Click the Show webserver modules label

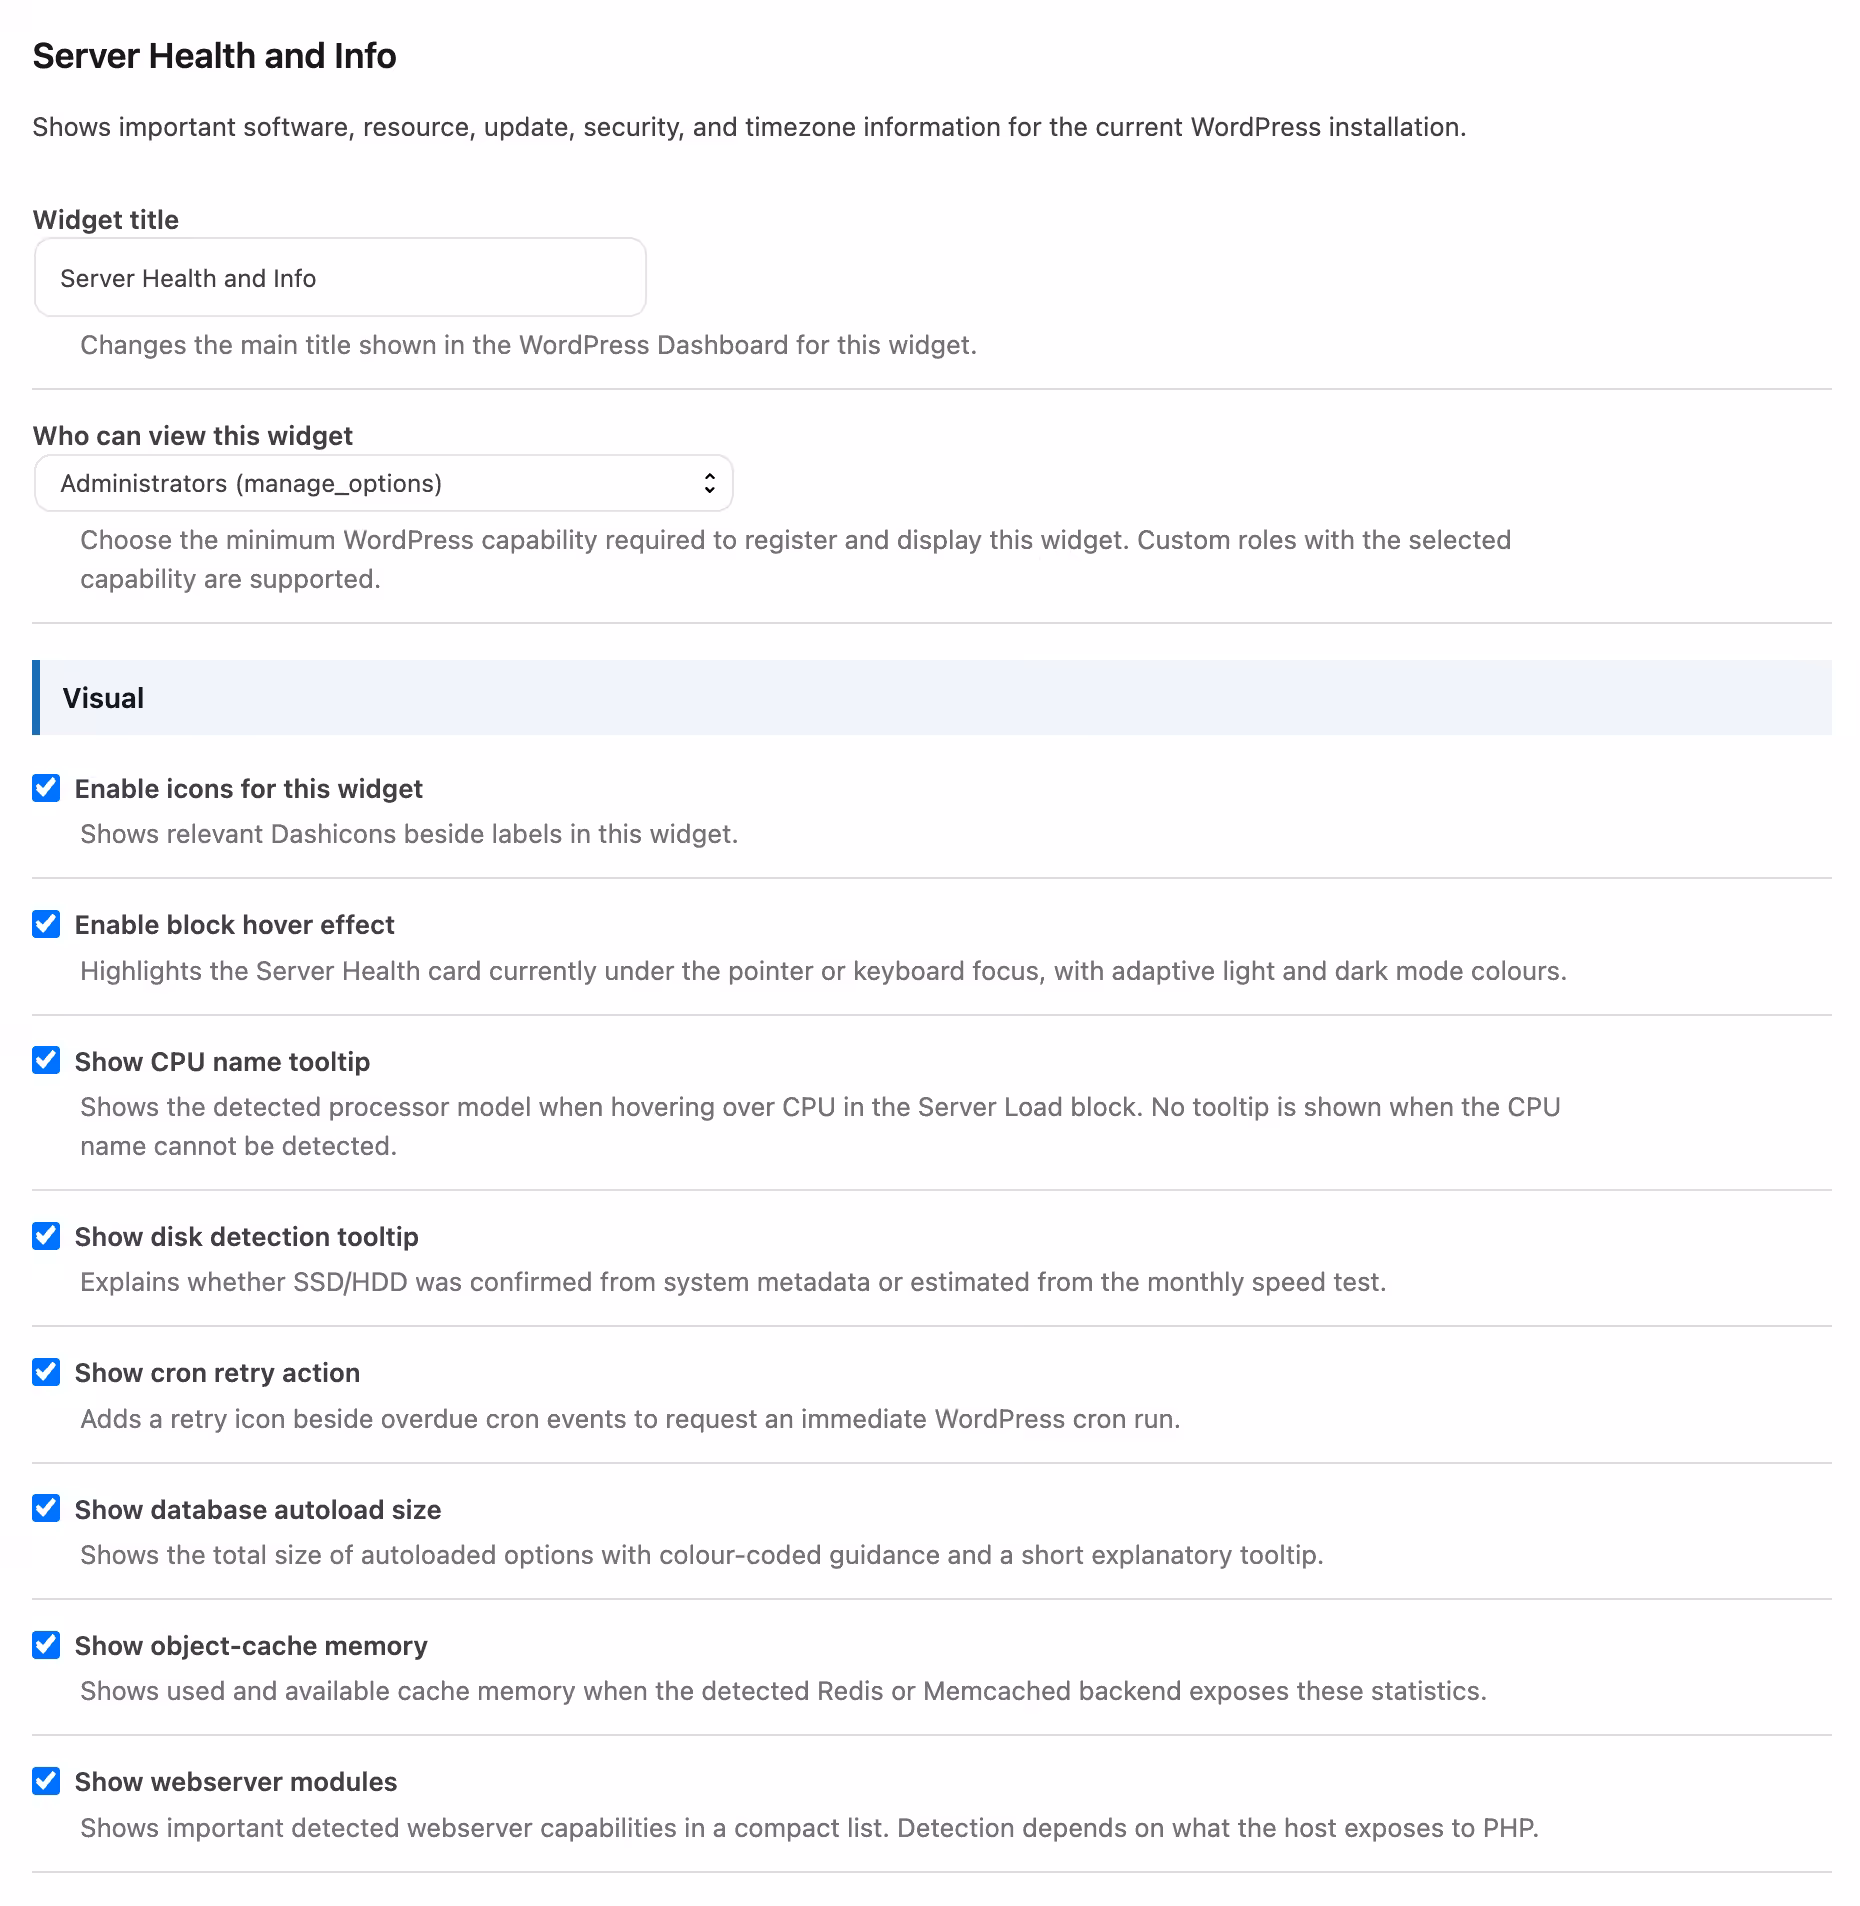click(x=236, y=1782)
